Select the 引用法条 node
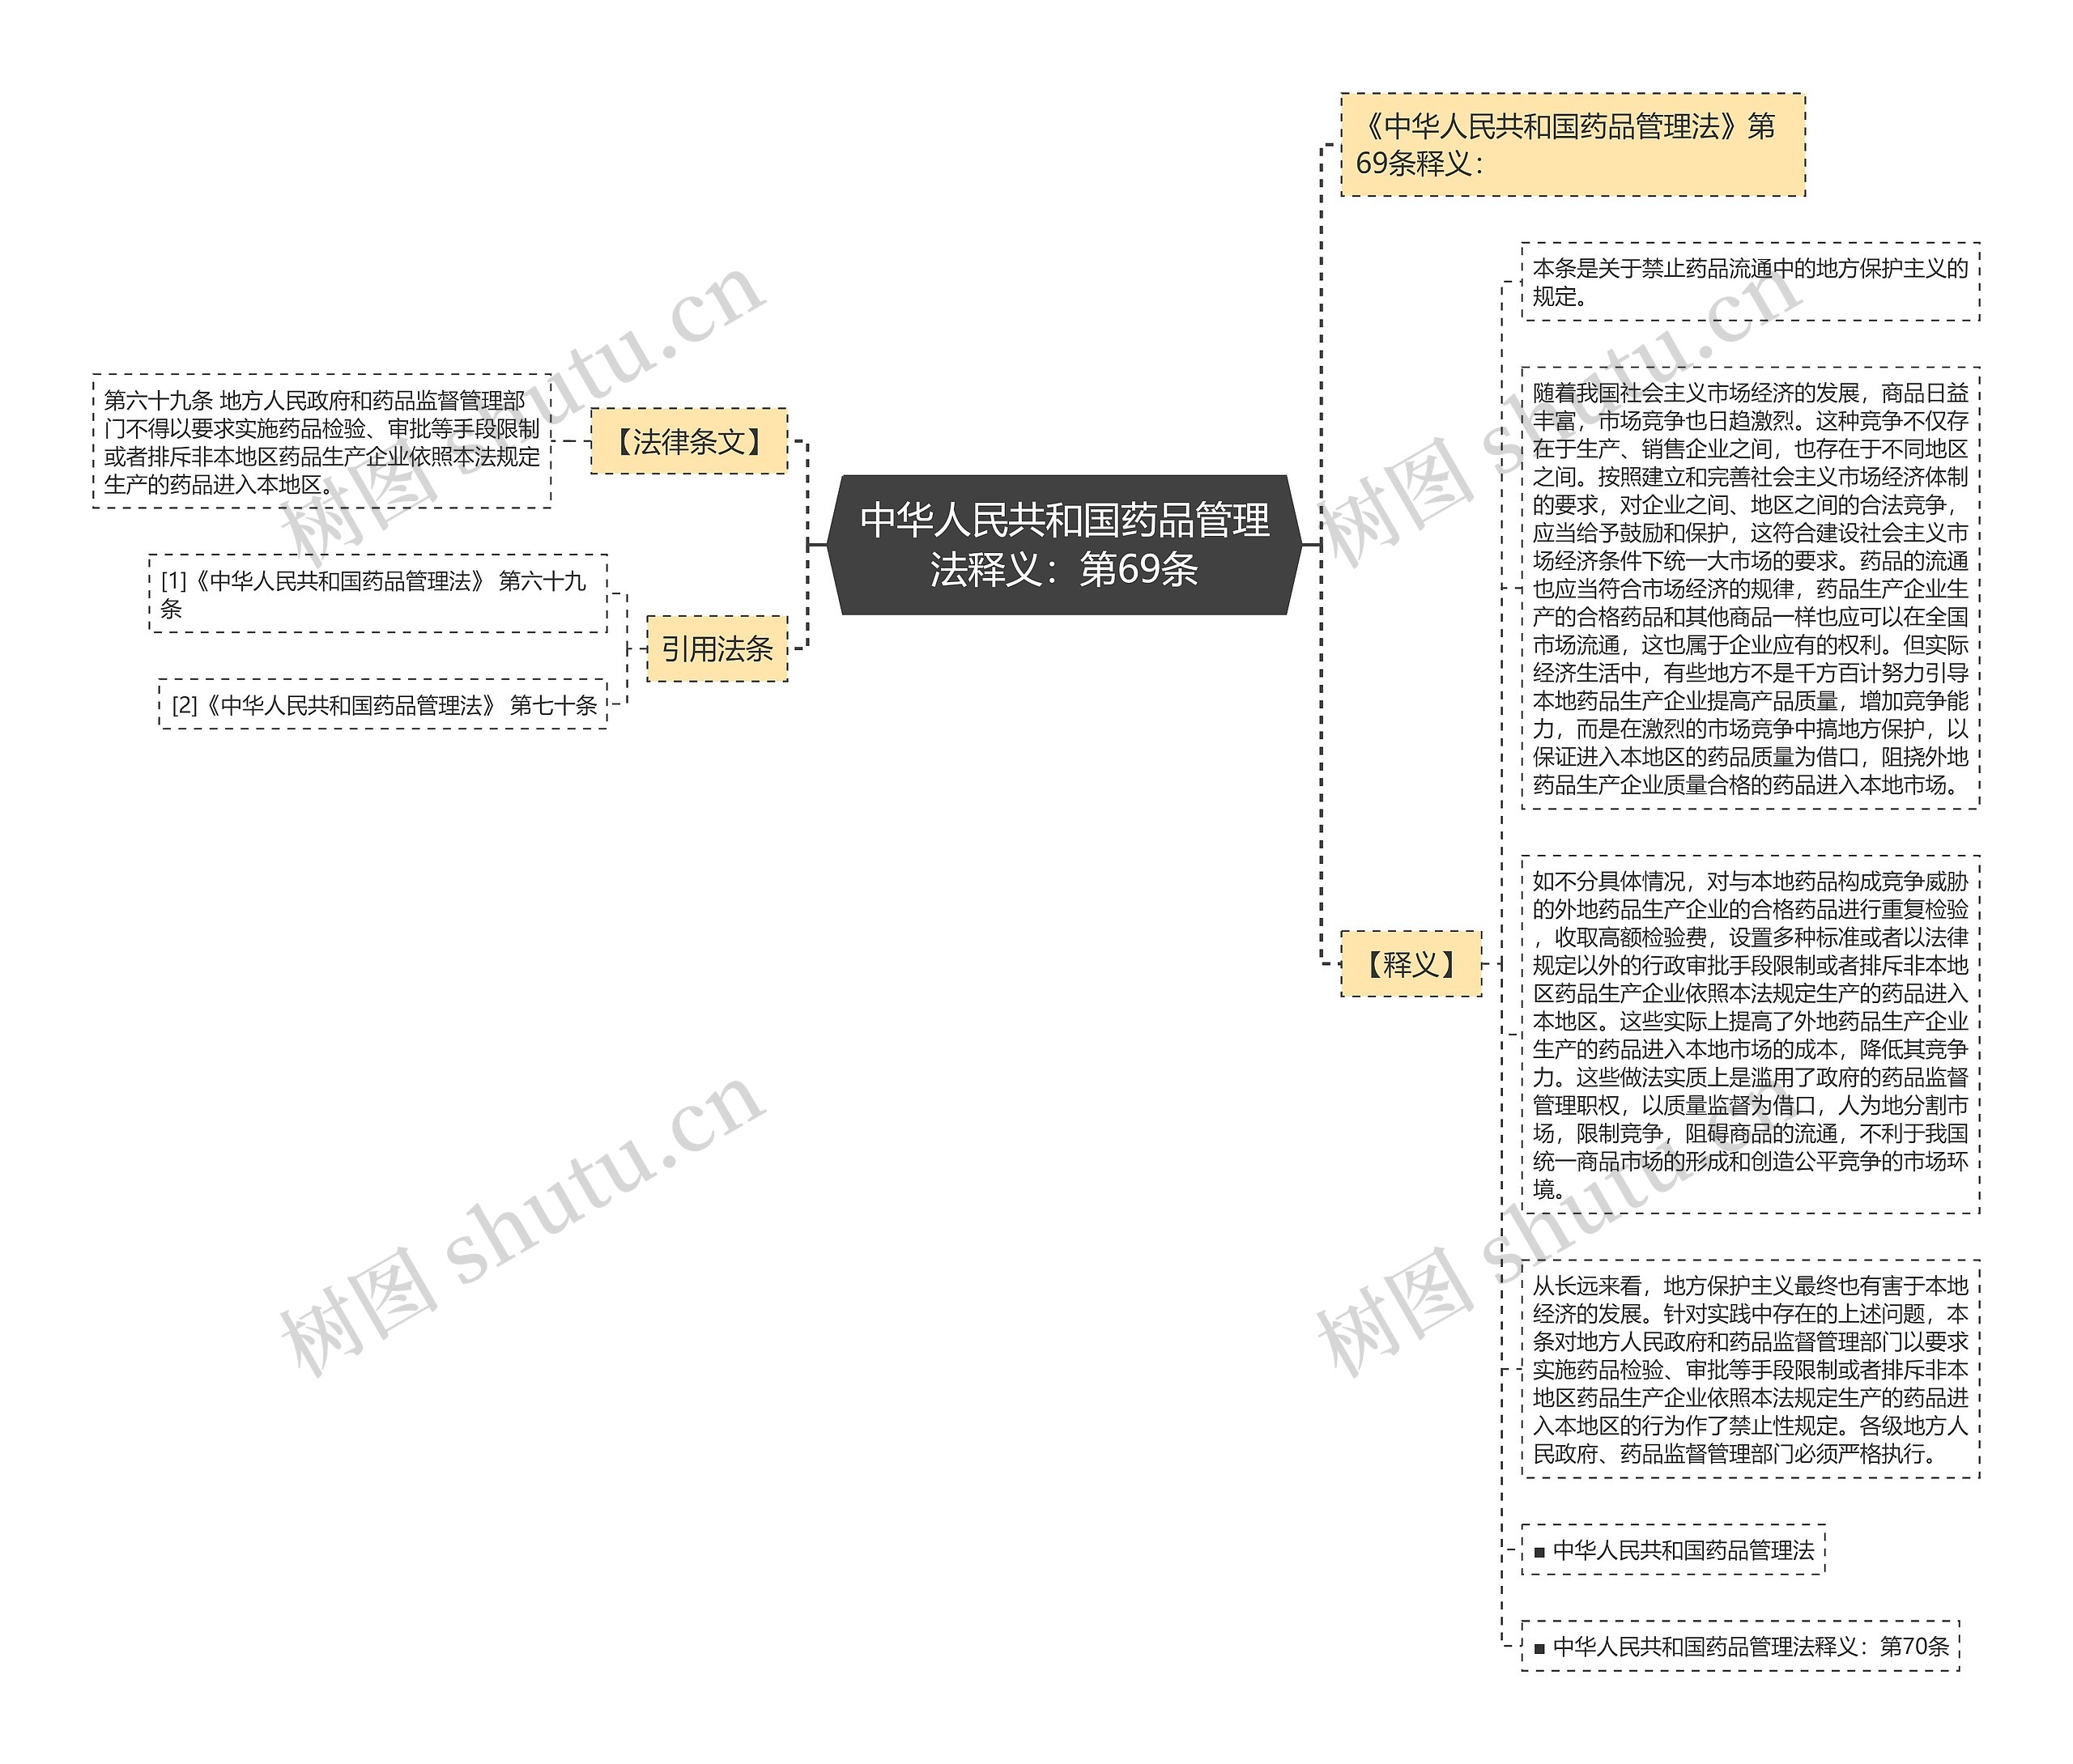2073x1764 pixels. (x=717, y=649)
